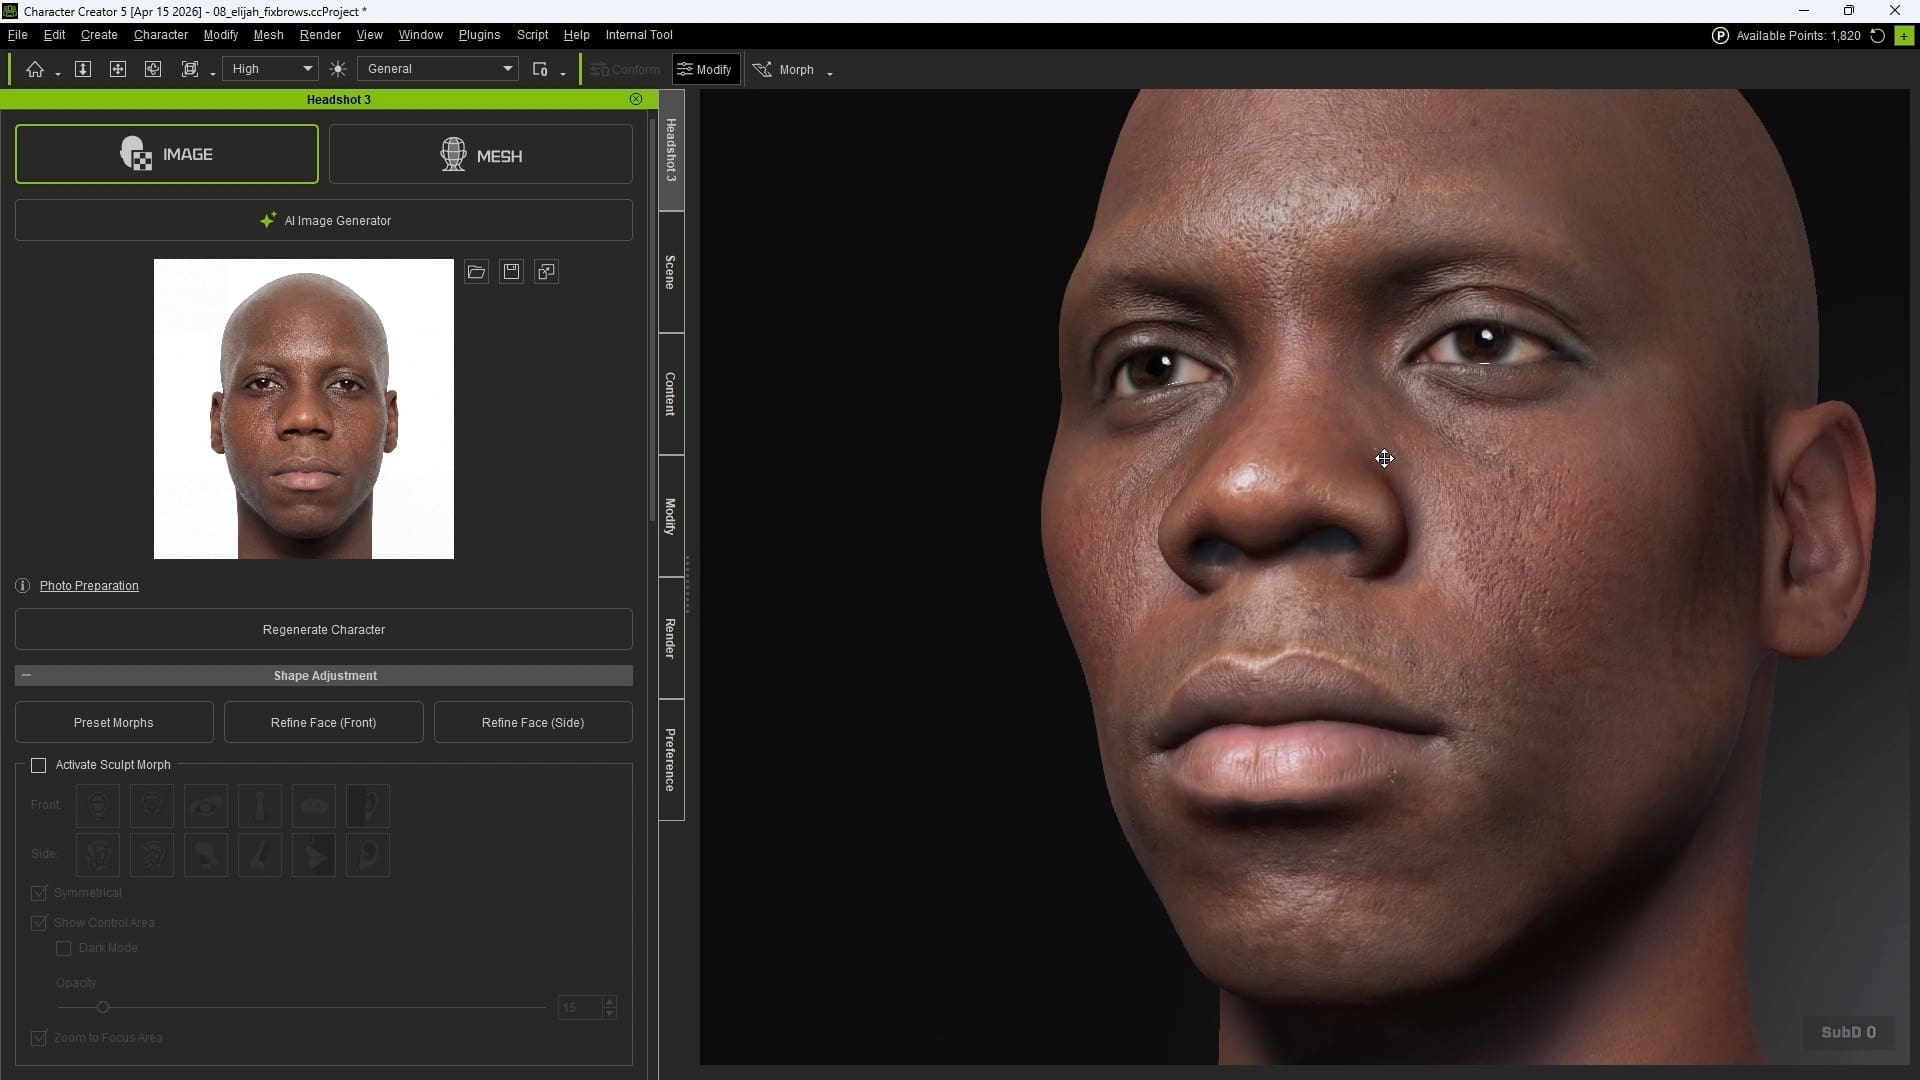
Task: Select the Front nose sculpt icon
Action: click(260, 806)
